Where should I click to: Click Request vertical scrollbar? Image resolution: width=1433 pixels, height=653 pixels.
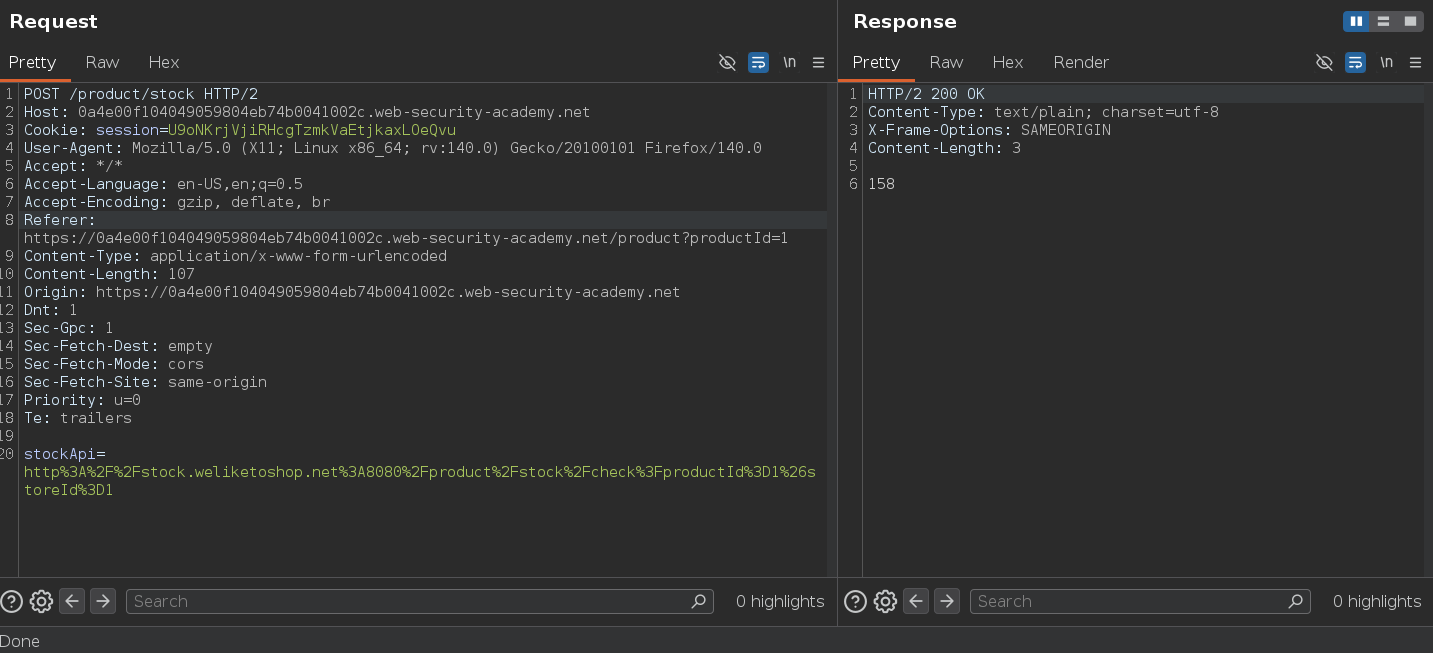click(x=832, y=330)
